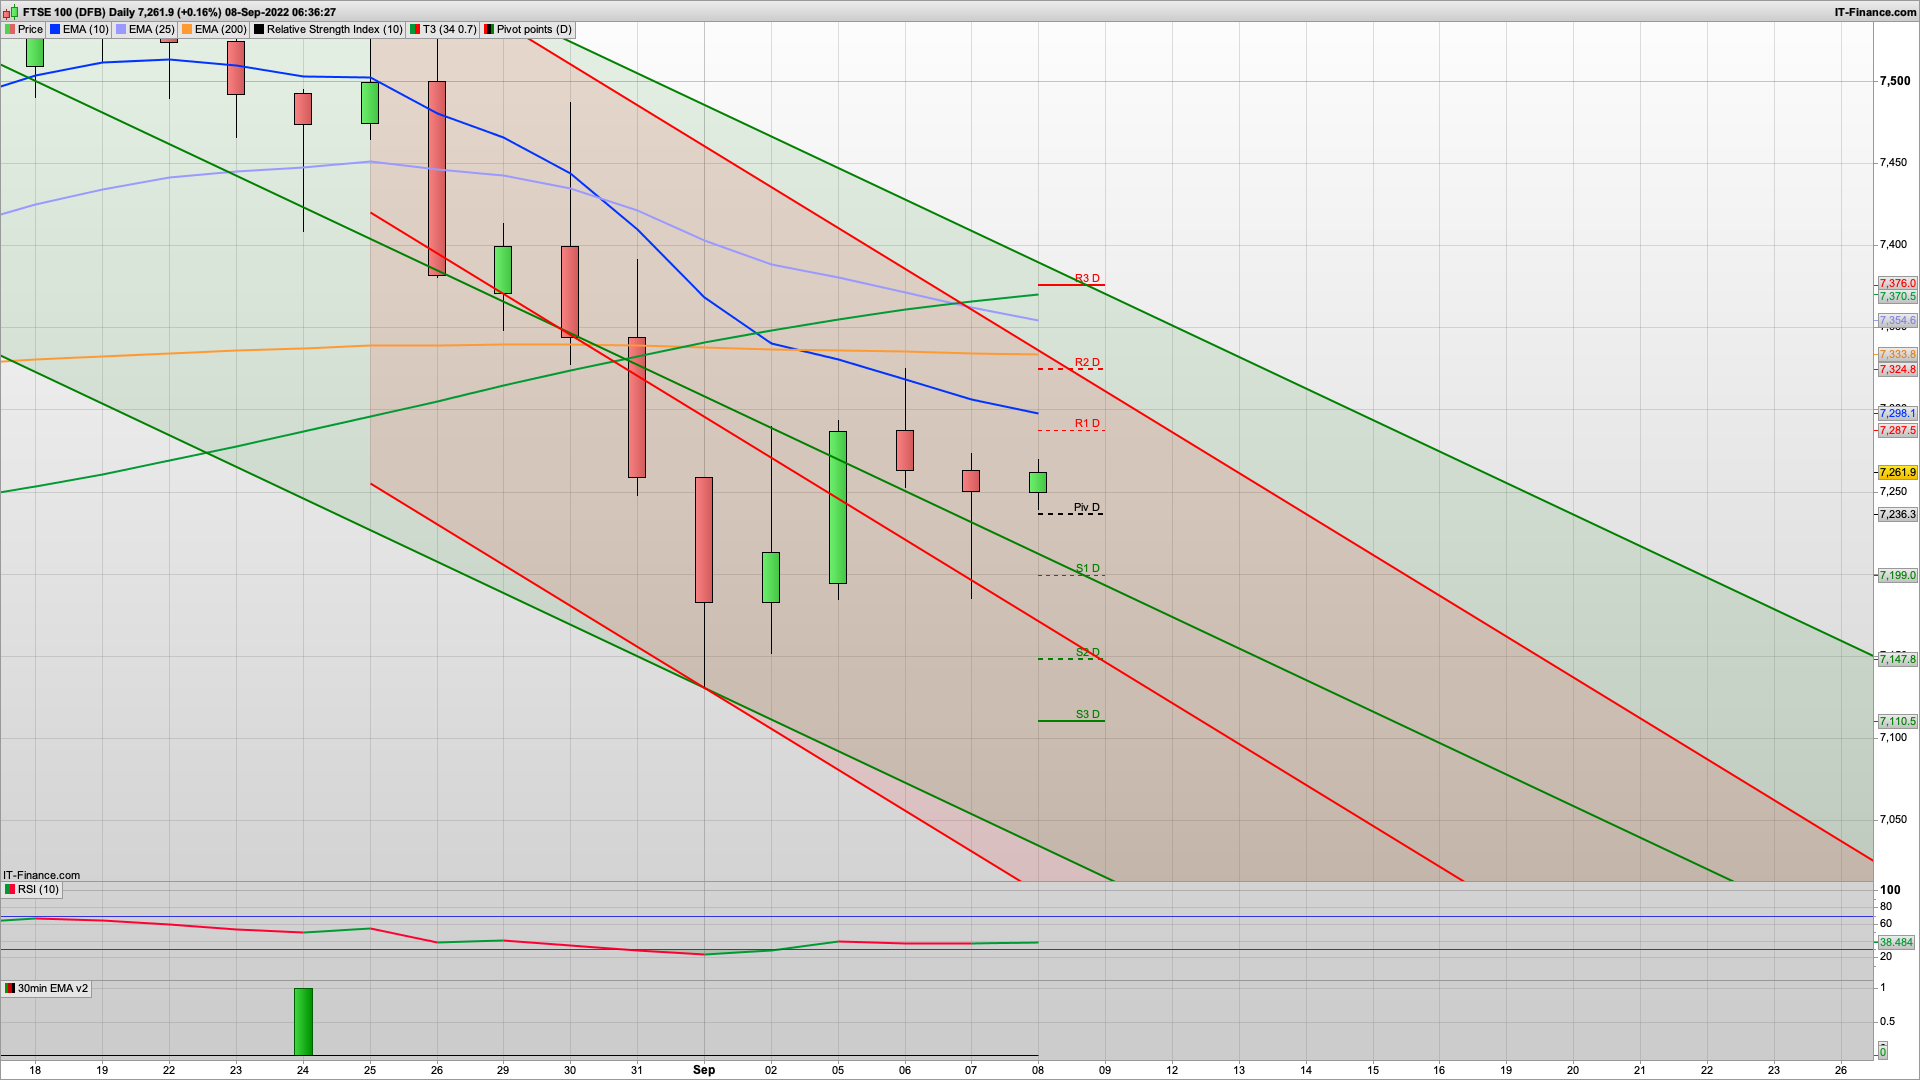This screenshot has height=1080, width=1920.
Task: Click the green 7,110.5 price tag
Action: point(1897,721)
